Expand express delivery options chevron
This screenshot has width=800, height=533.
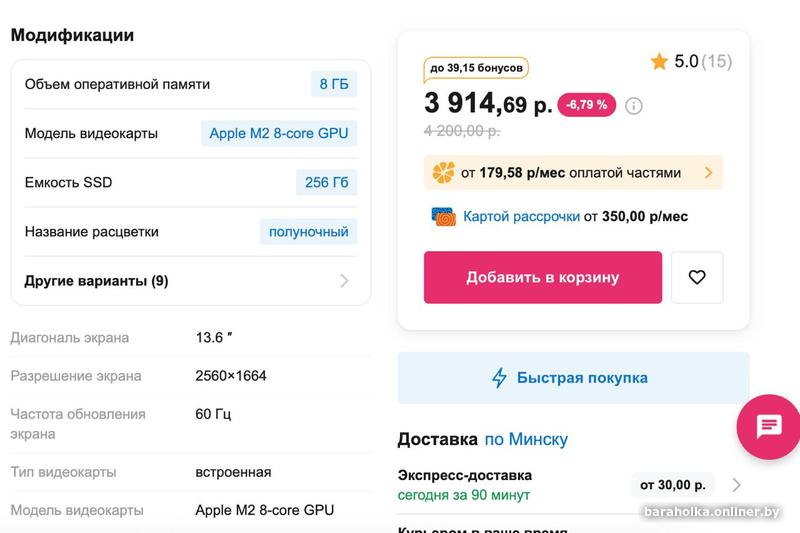(x=737, y=485)
